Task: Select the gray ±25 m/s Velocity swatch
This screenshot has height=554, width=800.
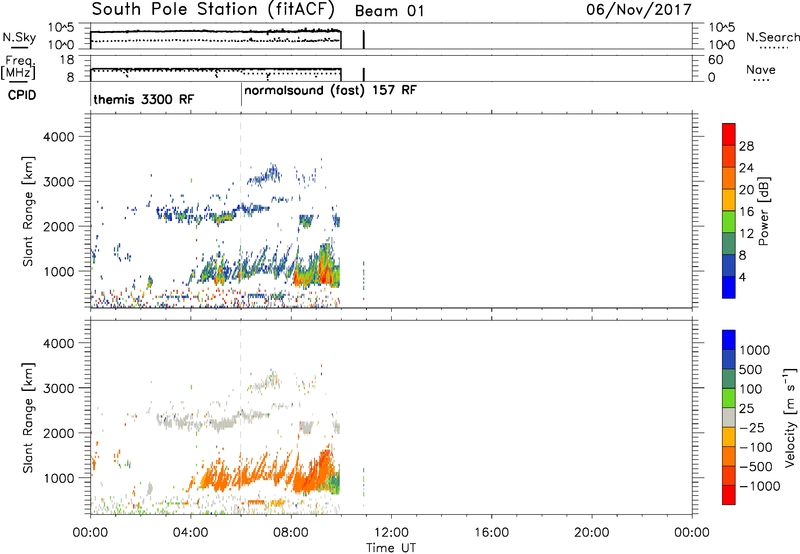Action: coord(729,418)
